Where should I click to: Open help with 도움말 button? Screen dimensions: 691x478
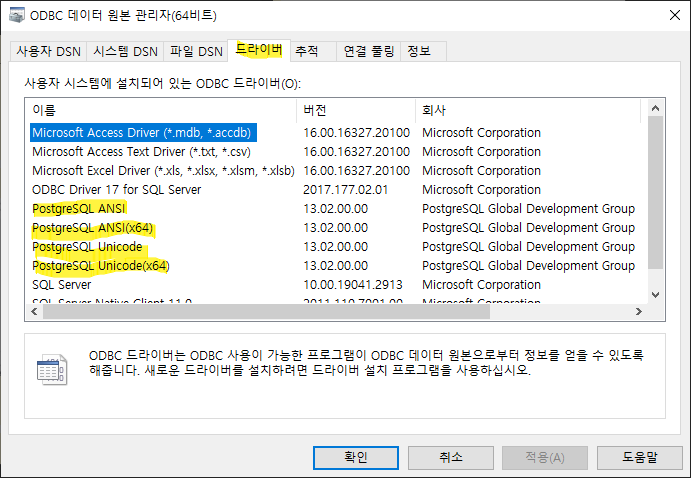coord(639,457)
